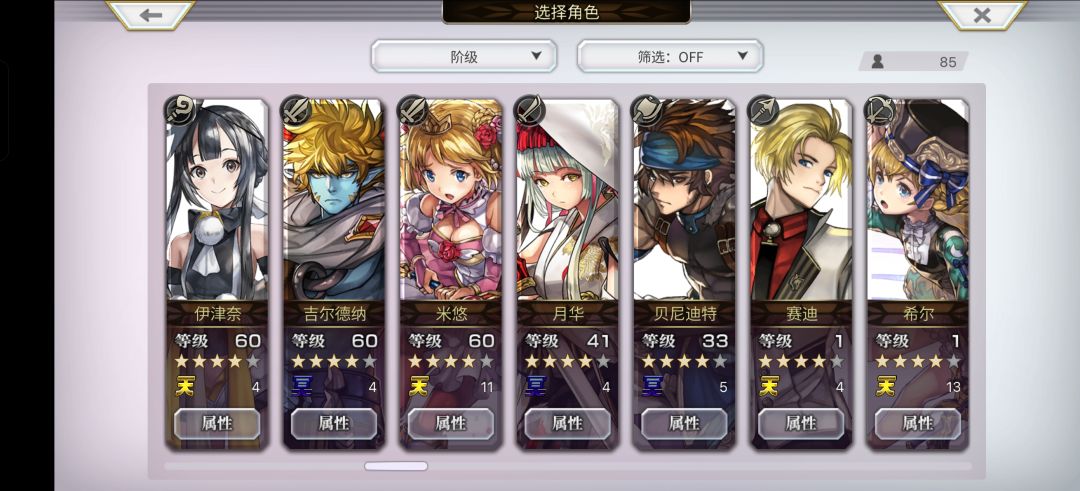Click the 天 attribute badge of 米悠
Viewport: 1080px width, 491px height.
point(418,386)
